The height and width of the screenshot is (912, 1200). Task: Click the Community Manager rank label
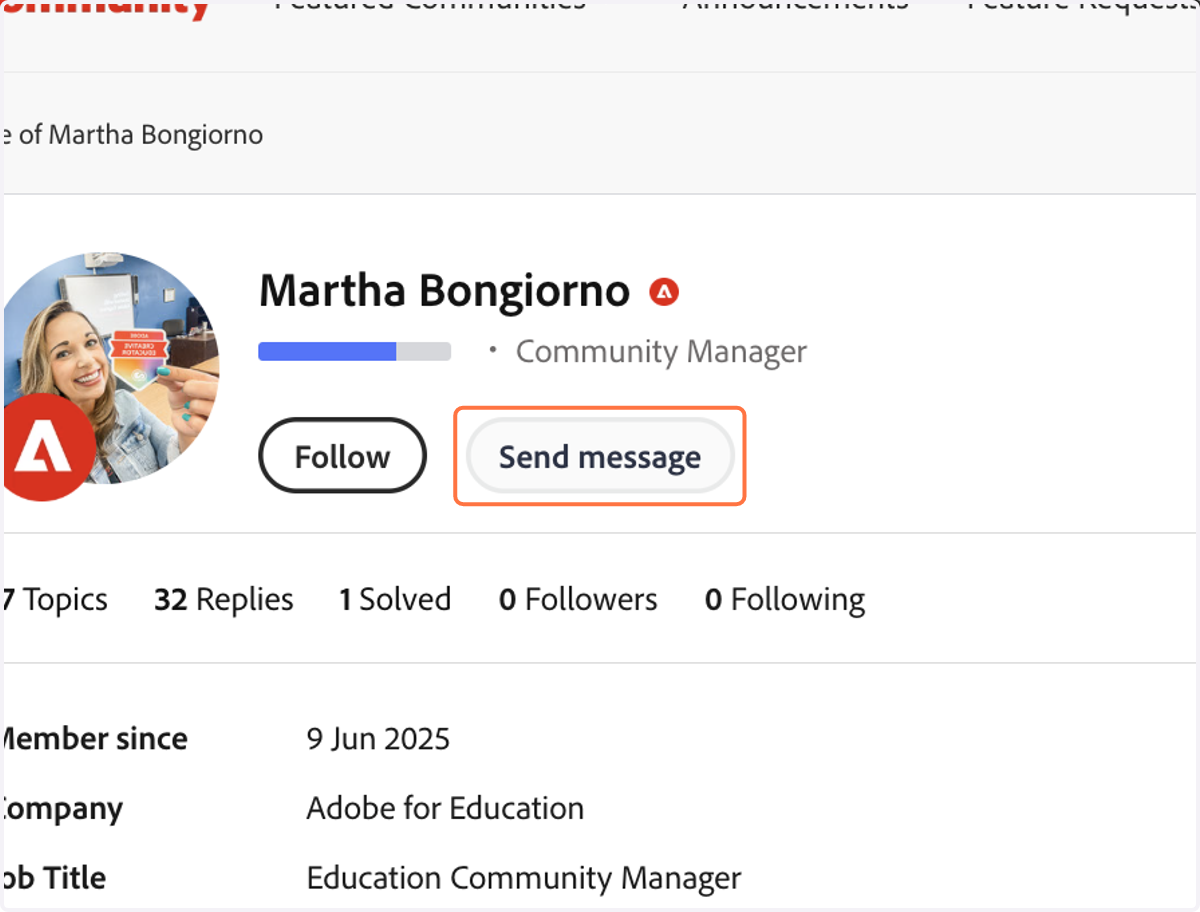point(661,352)
